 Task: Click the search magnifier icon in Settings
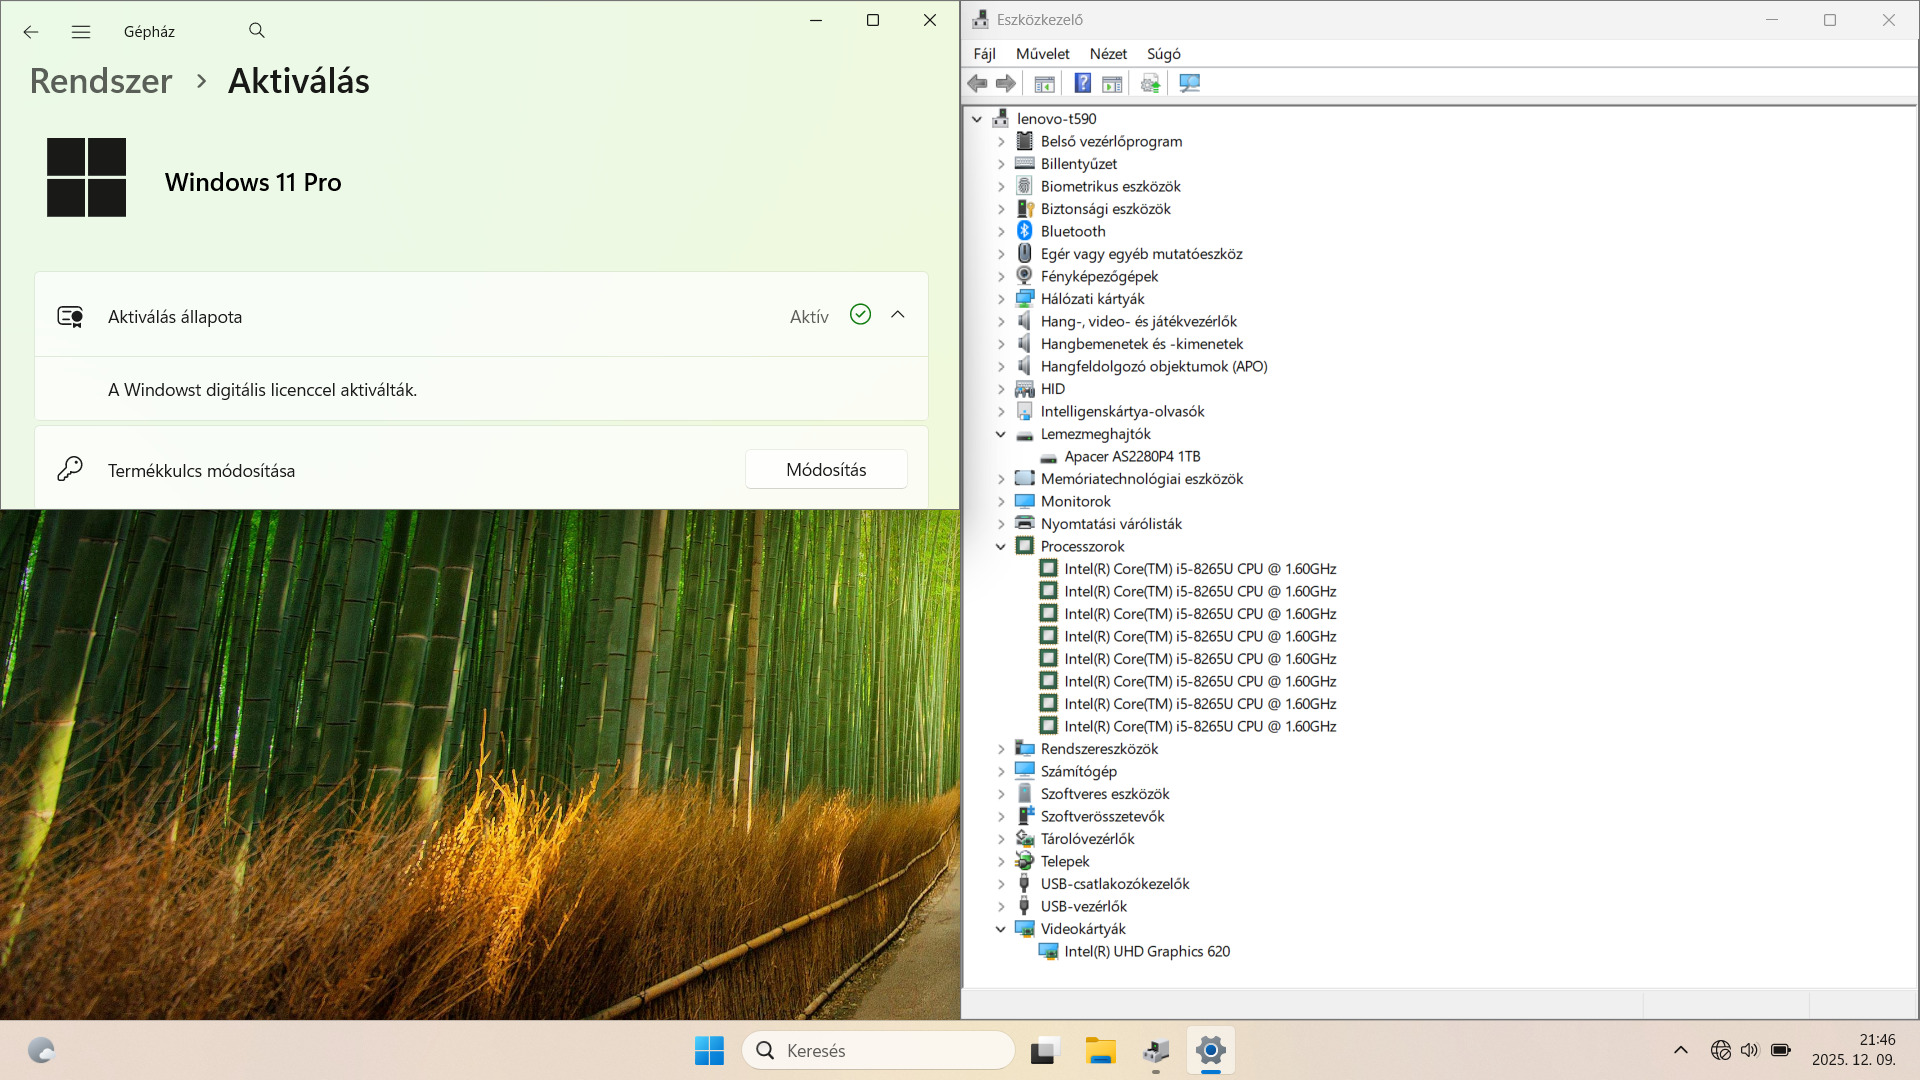coord(257,31)
